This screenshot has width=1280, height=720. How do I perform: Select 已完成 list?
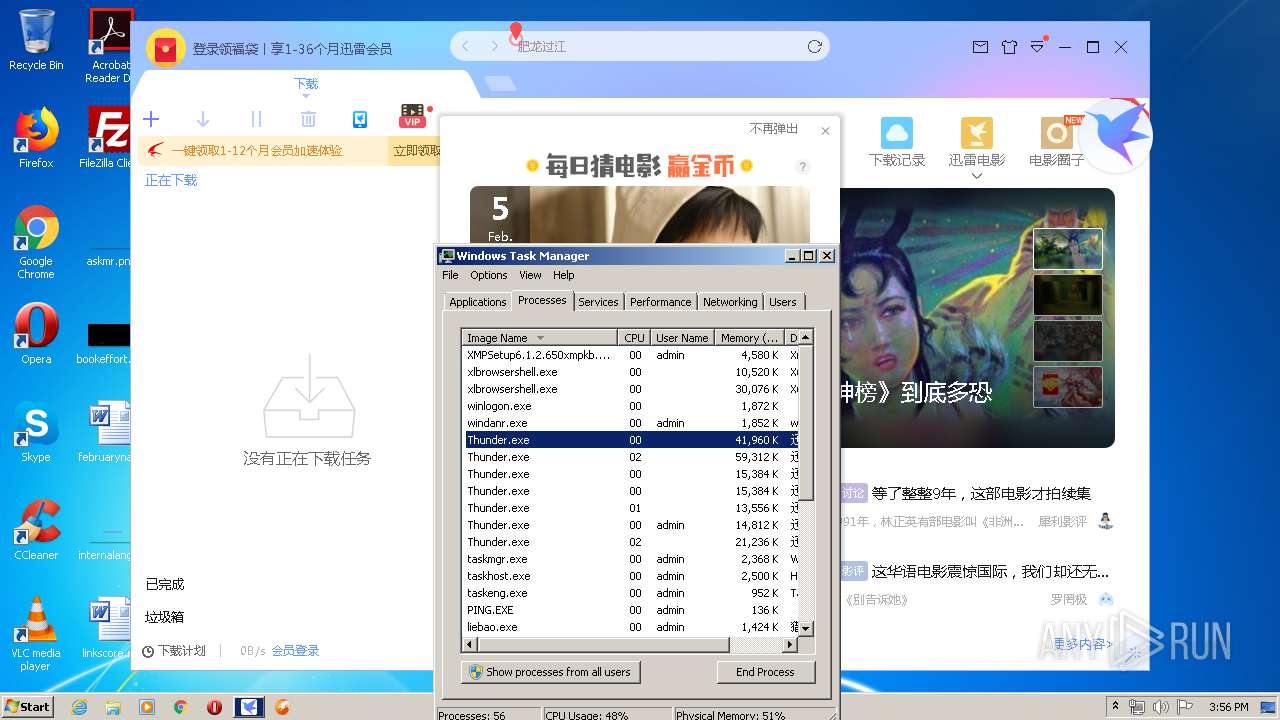165,584
